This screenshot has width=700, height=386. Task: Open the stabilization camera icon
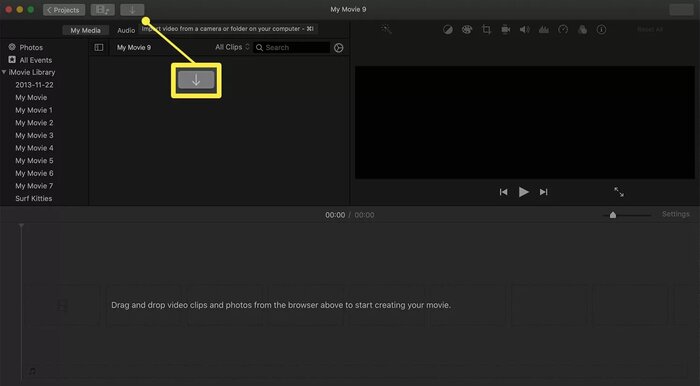coord(506,30)
